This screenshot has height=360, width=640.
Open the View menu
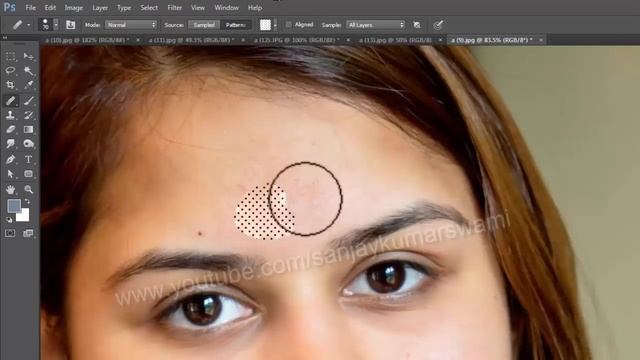[198, 8]
